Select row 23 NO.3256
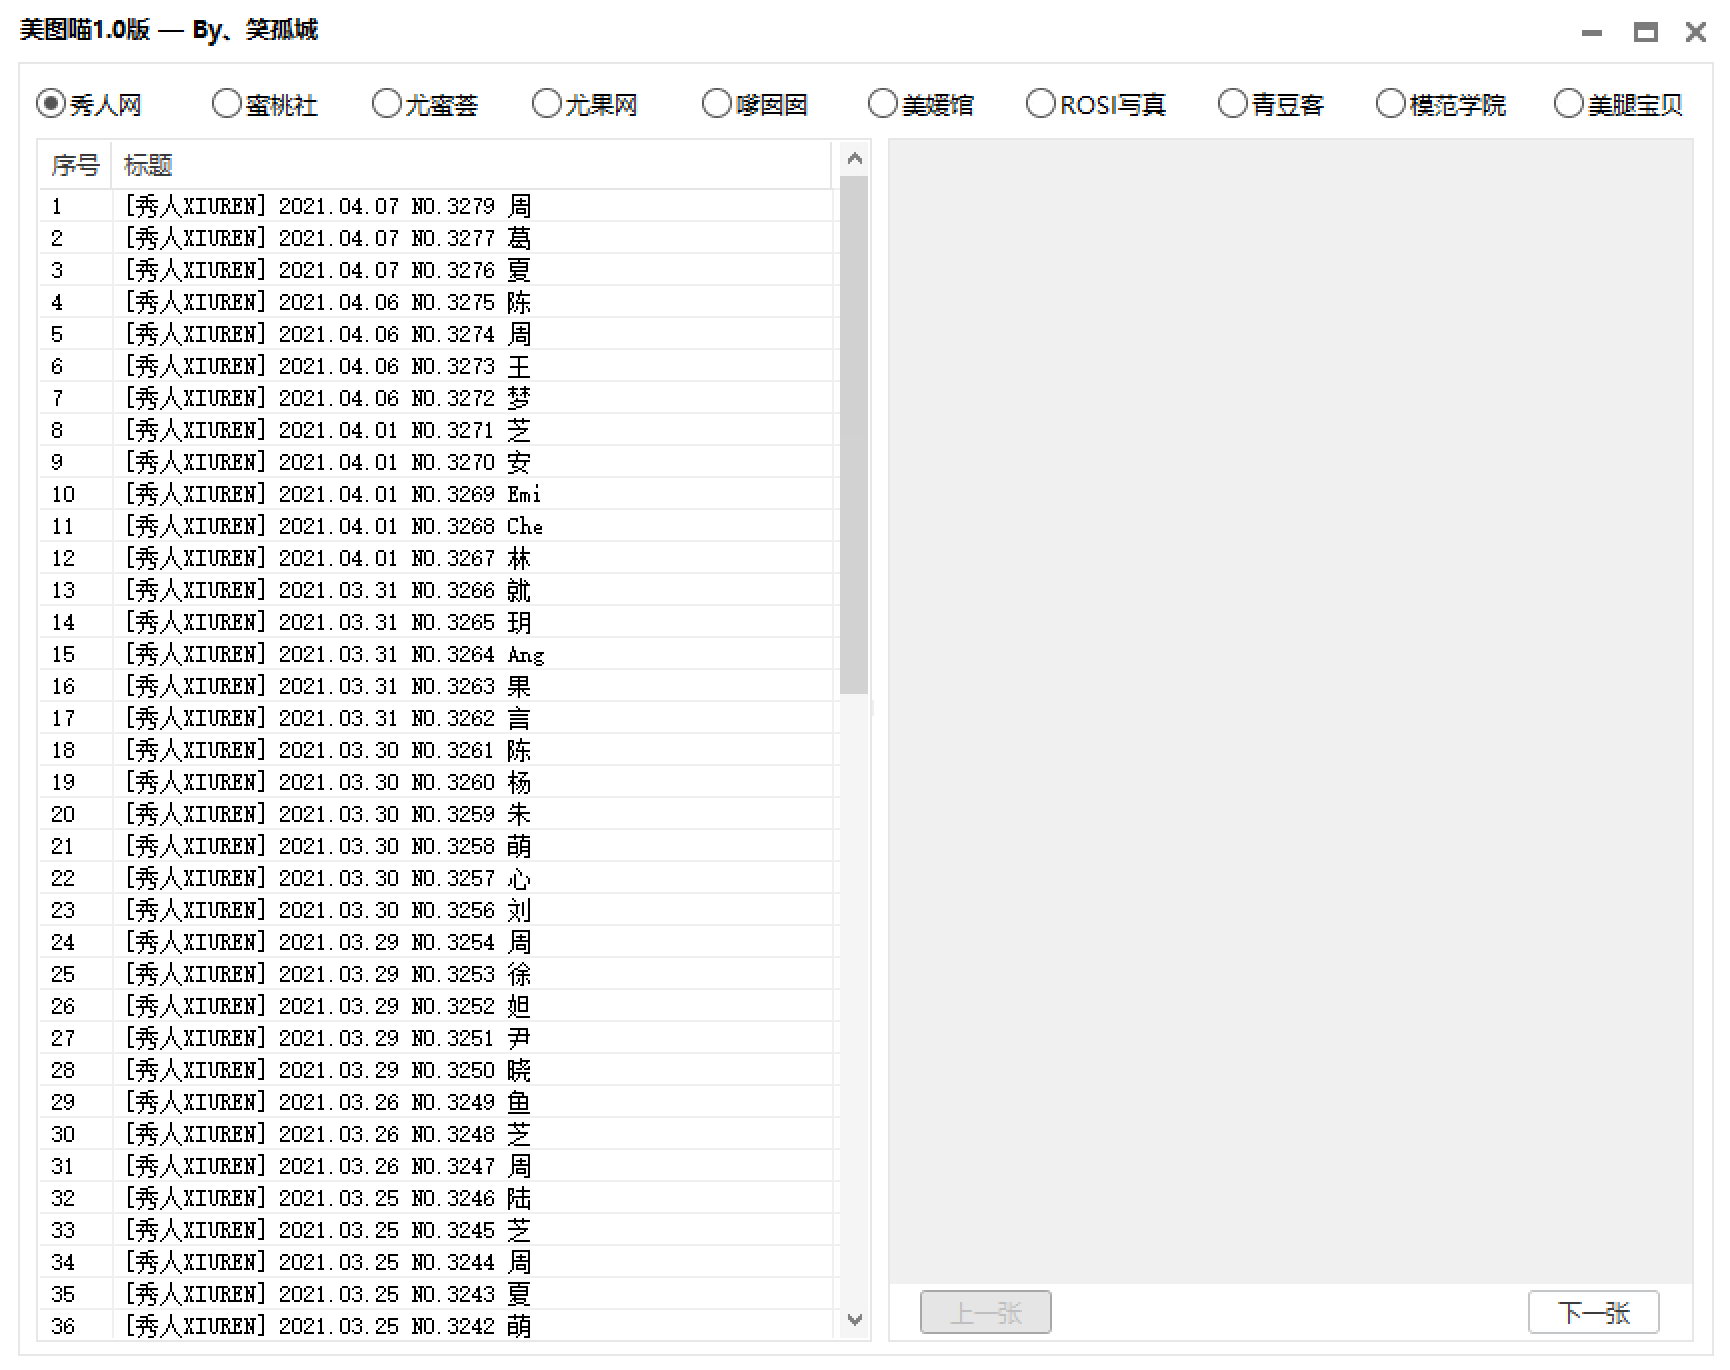This screenshot has height=1370, width=1730. tap(436, 910)
